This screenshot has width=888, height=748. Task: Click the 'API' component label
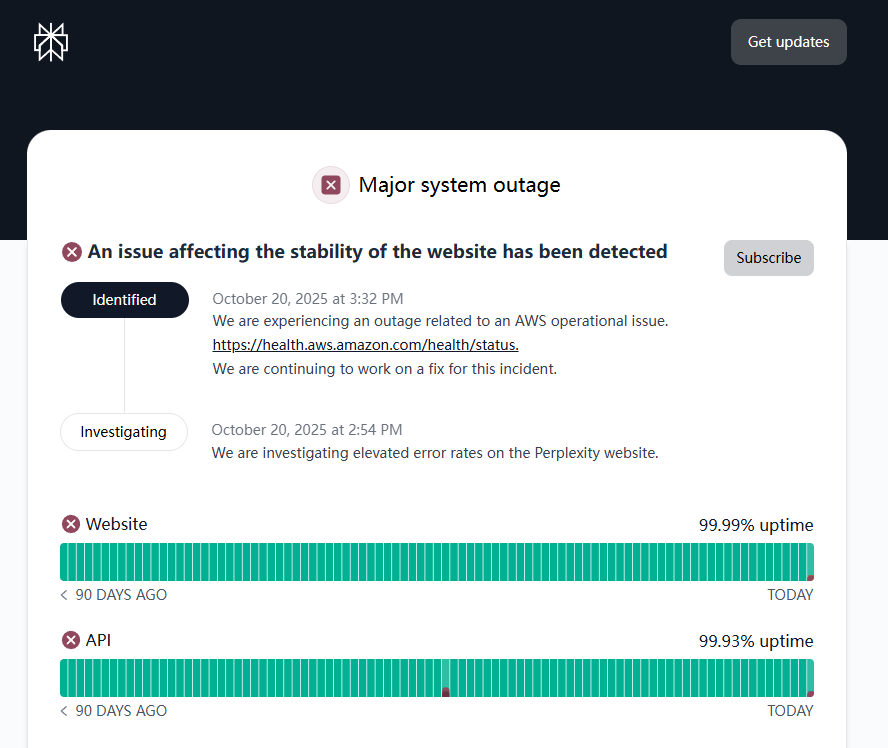[98, 640]
